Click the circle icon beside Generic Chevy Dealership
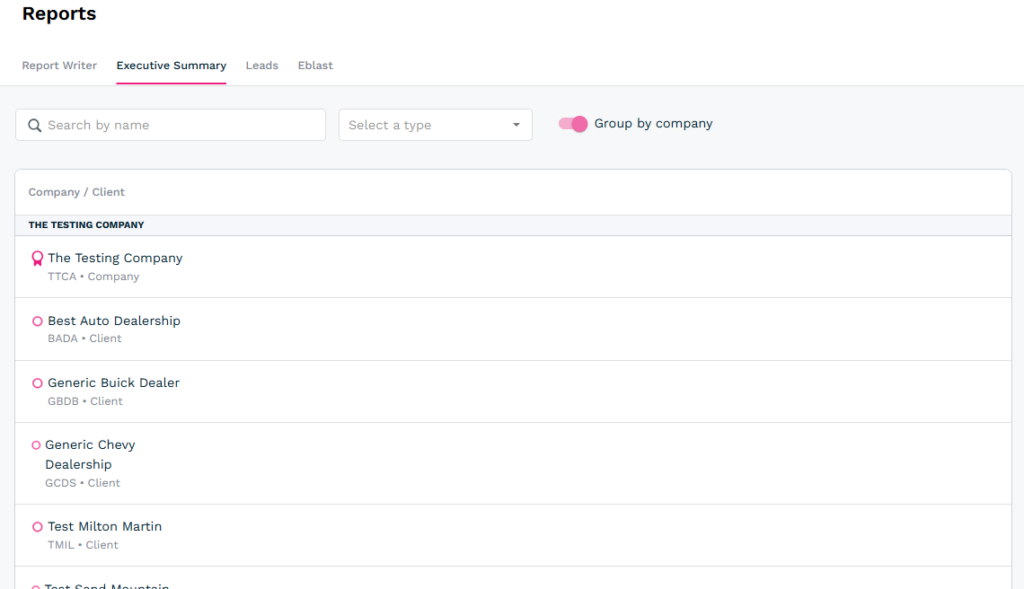The width and height of the screenshot is (1024, 589). click(x=36, y=445)
